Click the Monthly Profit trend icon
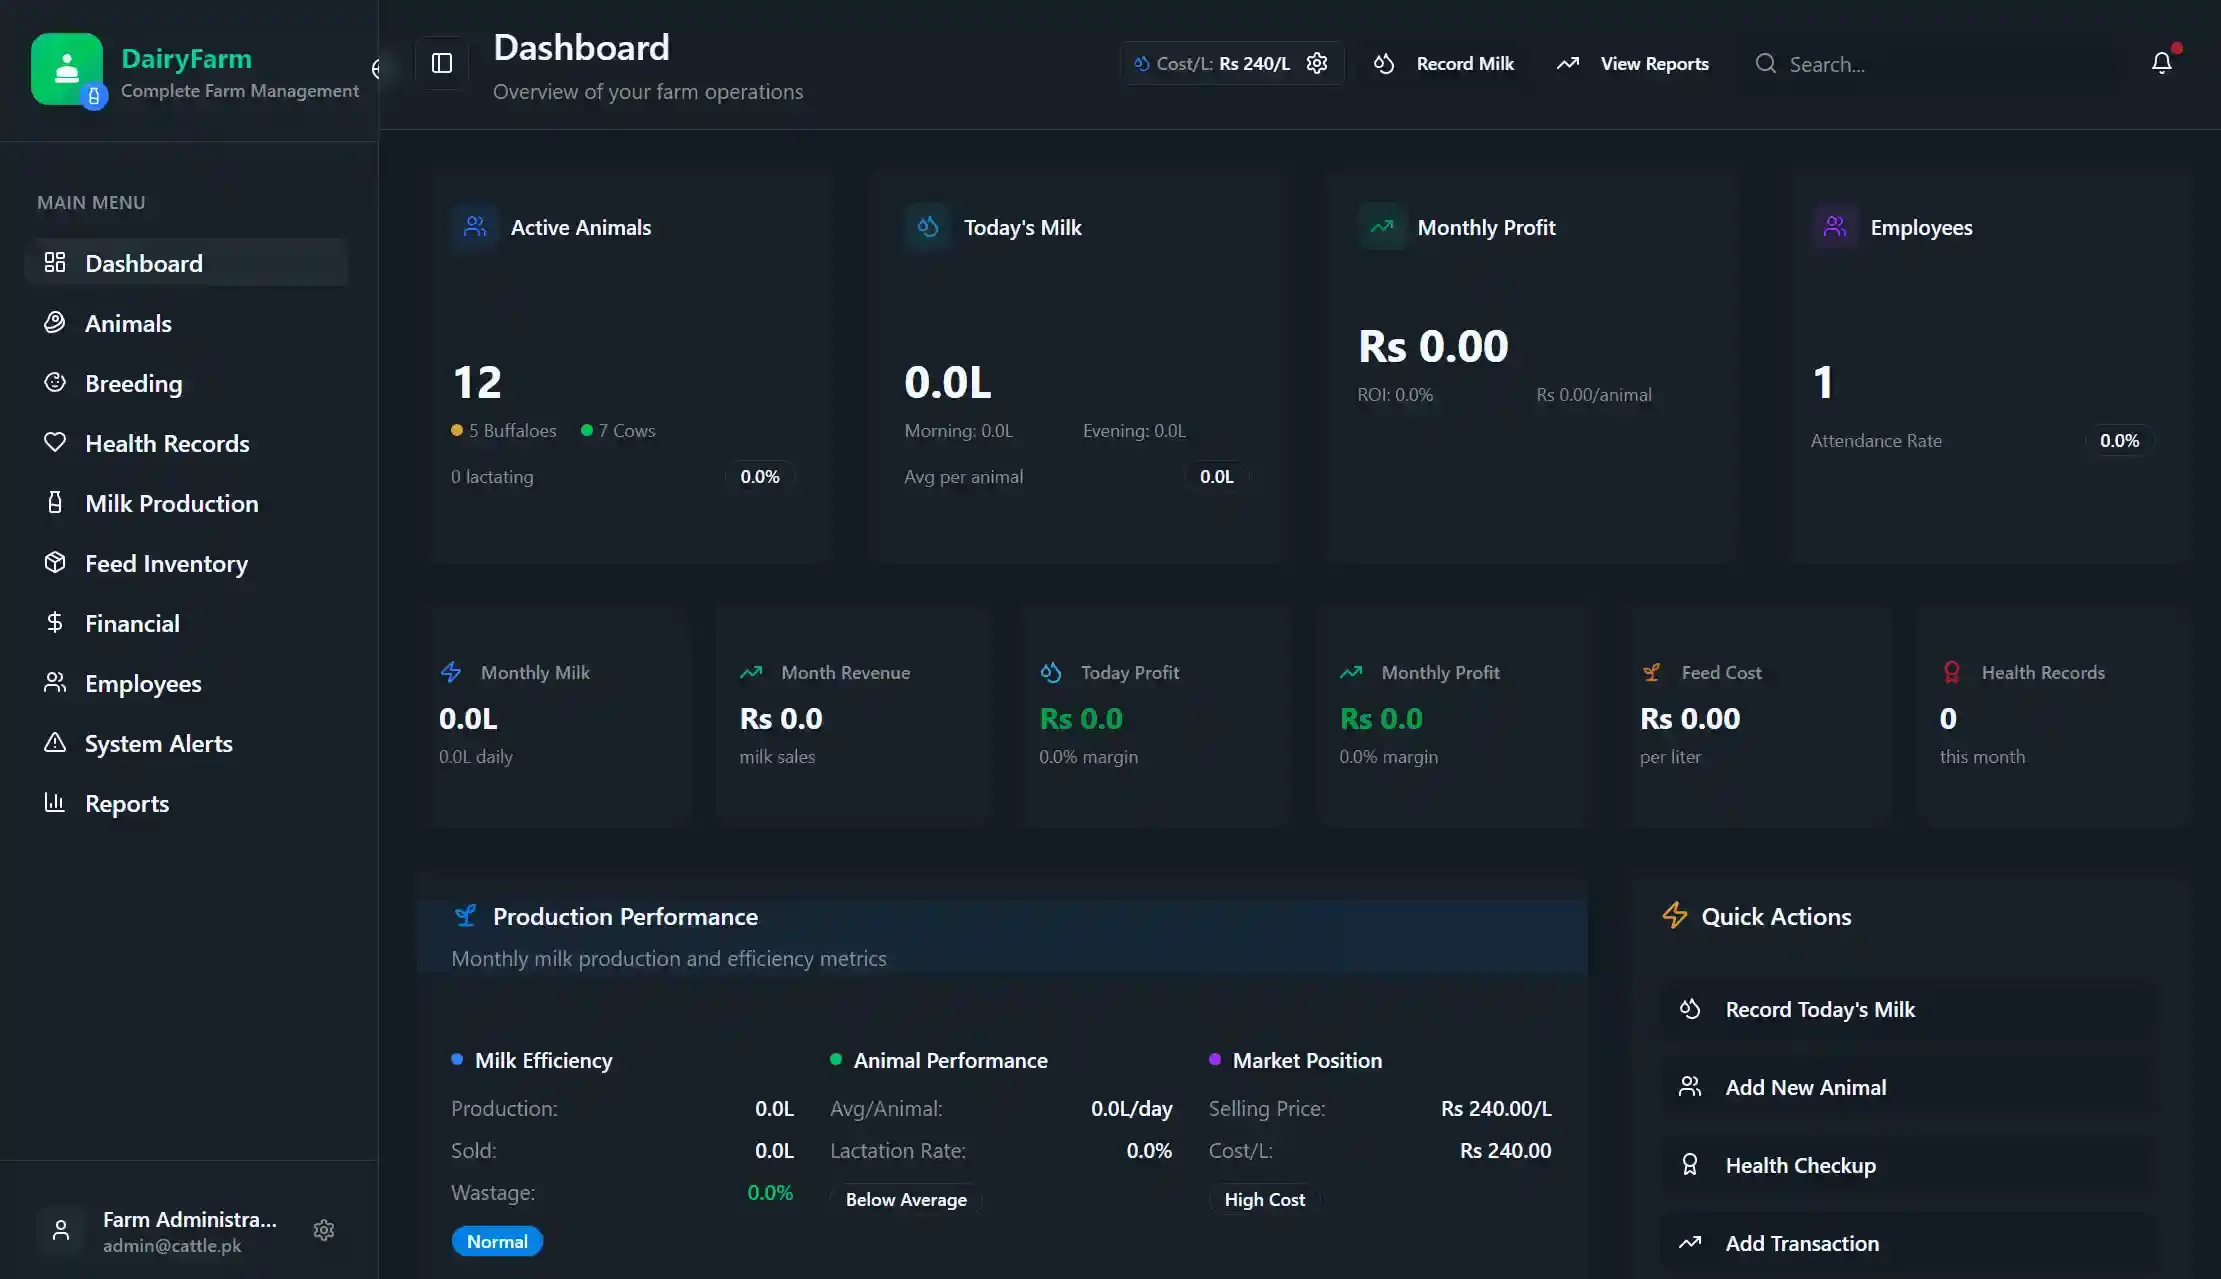 point(1382,227)
